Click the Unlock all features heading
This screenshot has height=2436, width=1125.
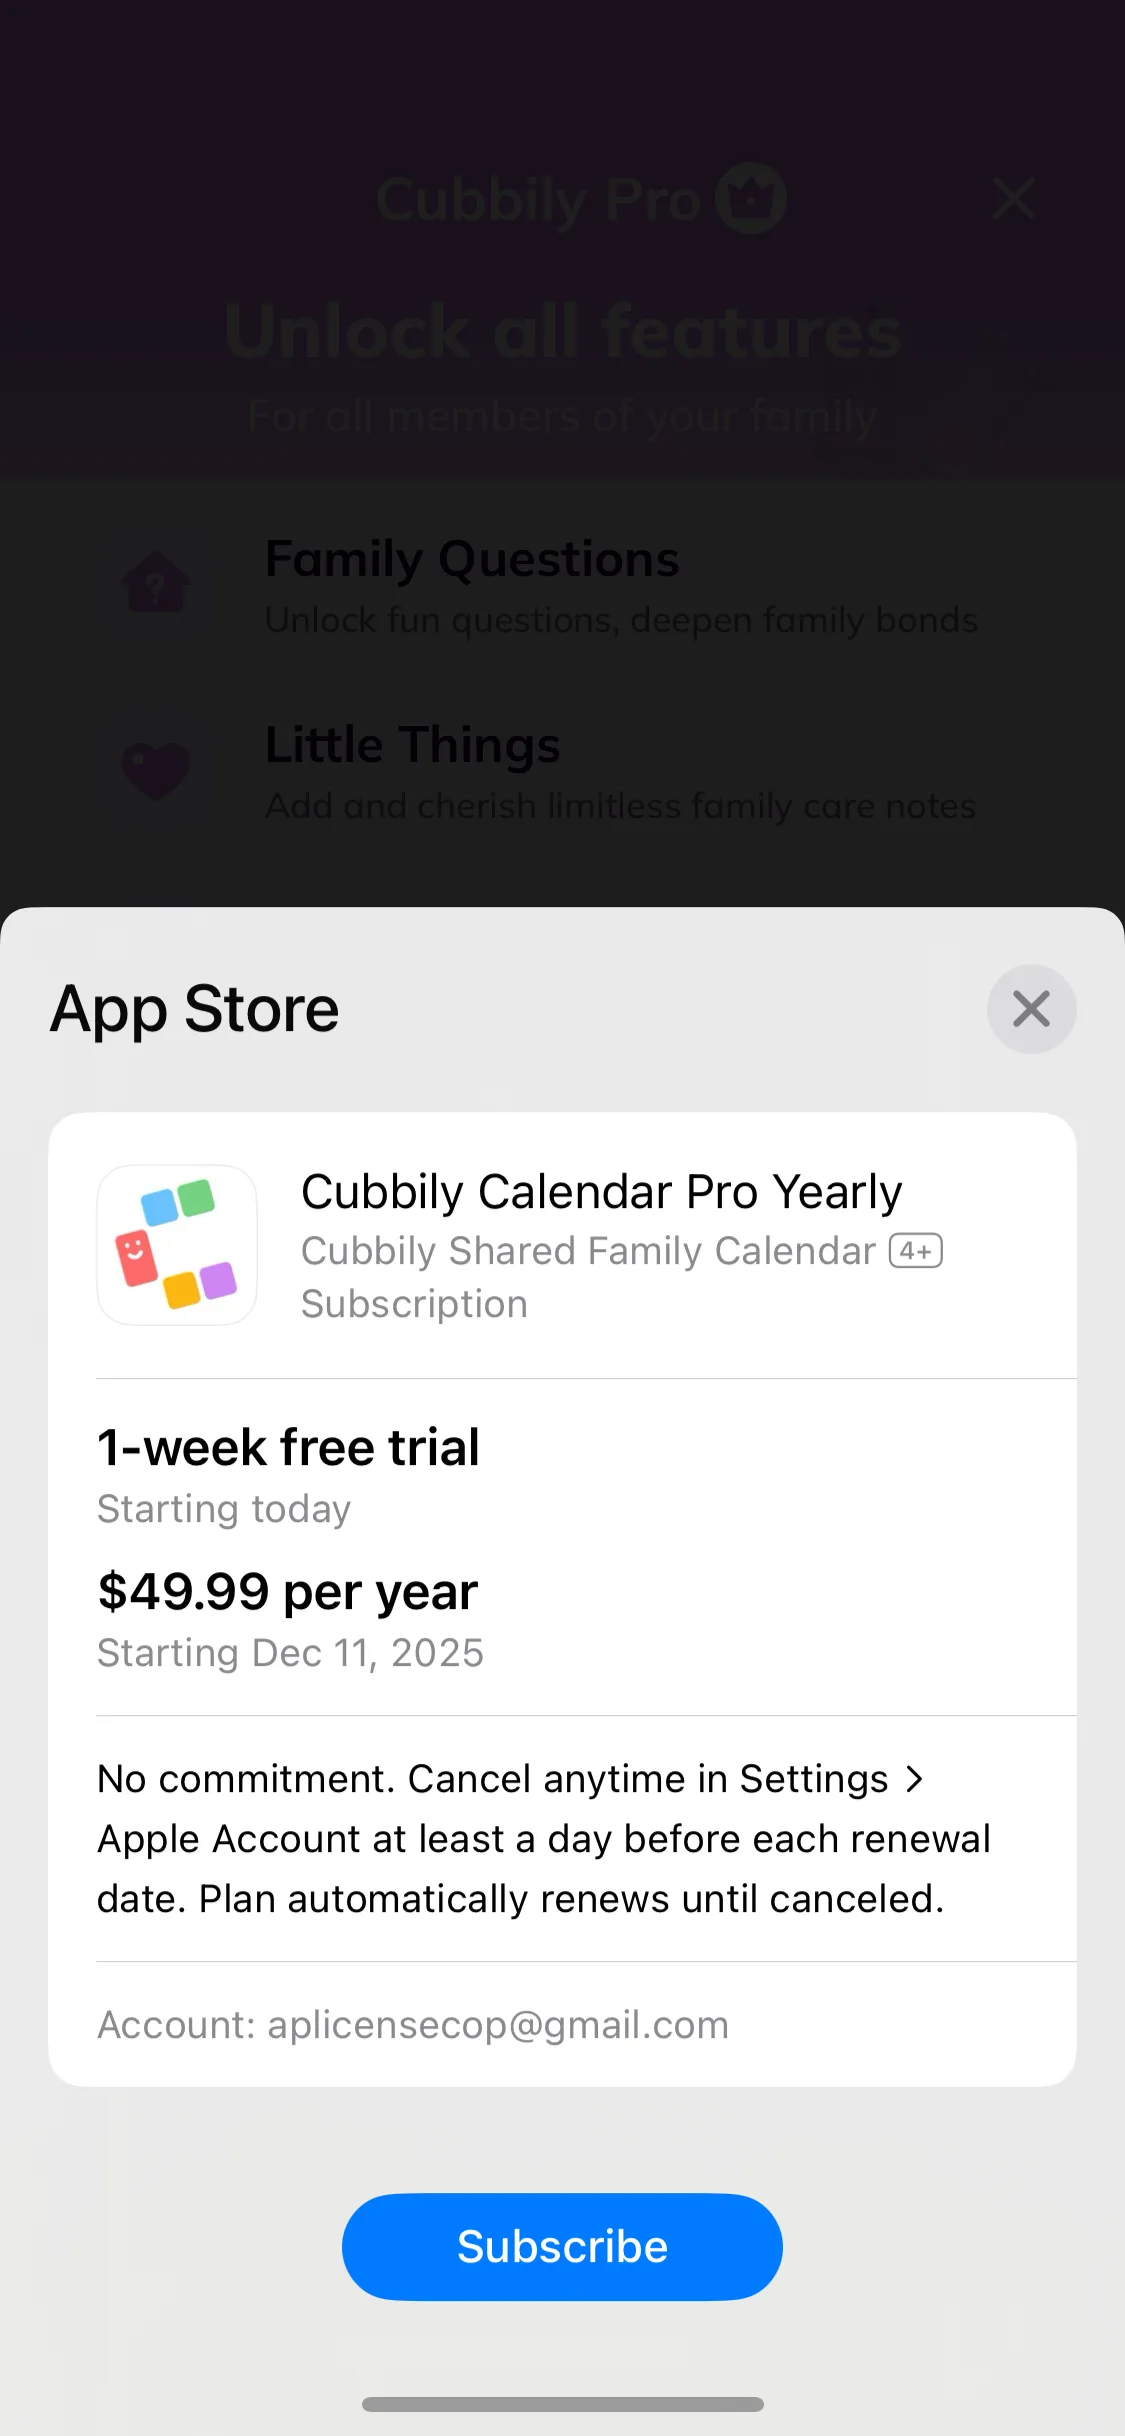[563, 331]
